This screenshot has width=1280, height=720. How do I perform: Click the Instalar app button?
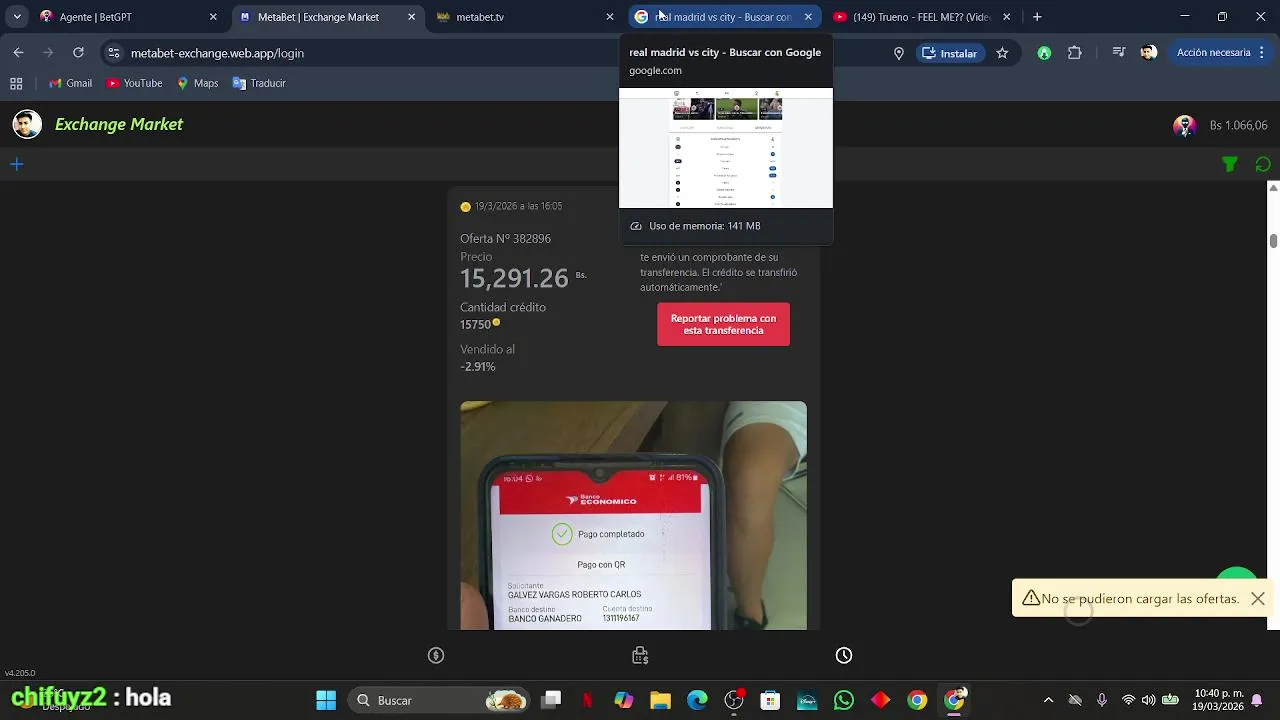click(950, 54)
